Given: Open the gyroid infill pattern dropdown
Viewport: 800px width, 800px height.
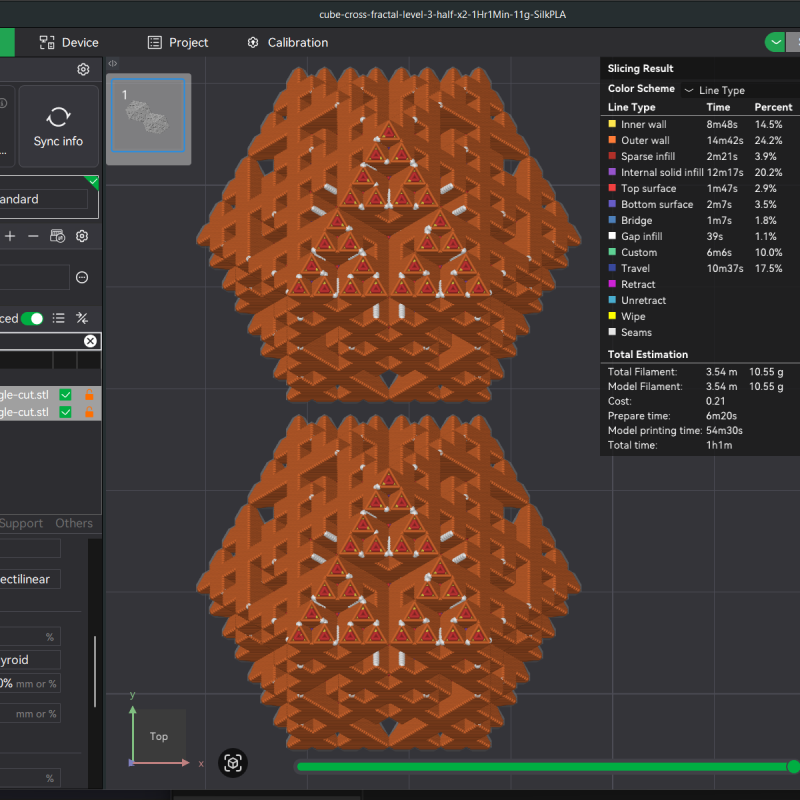Looking at the screenshot, I should pos(30,659).
